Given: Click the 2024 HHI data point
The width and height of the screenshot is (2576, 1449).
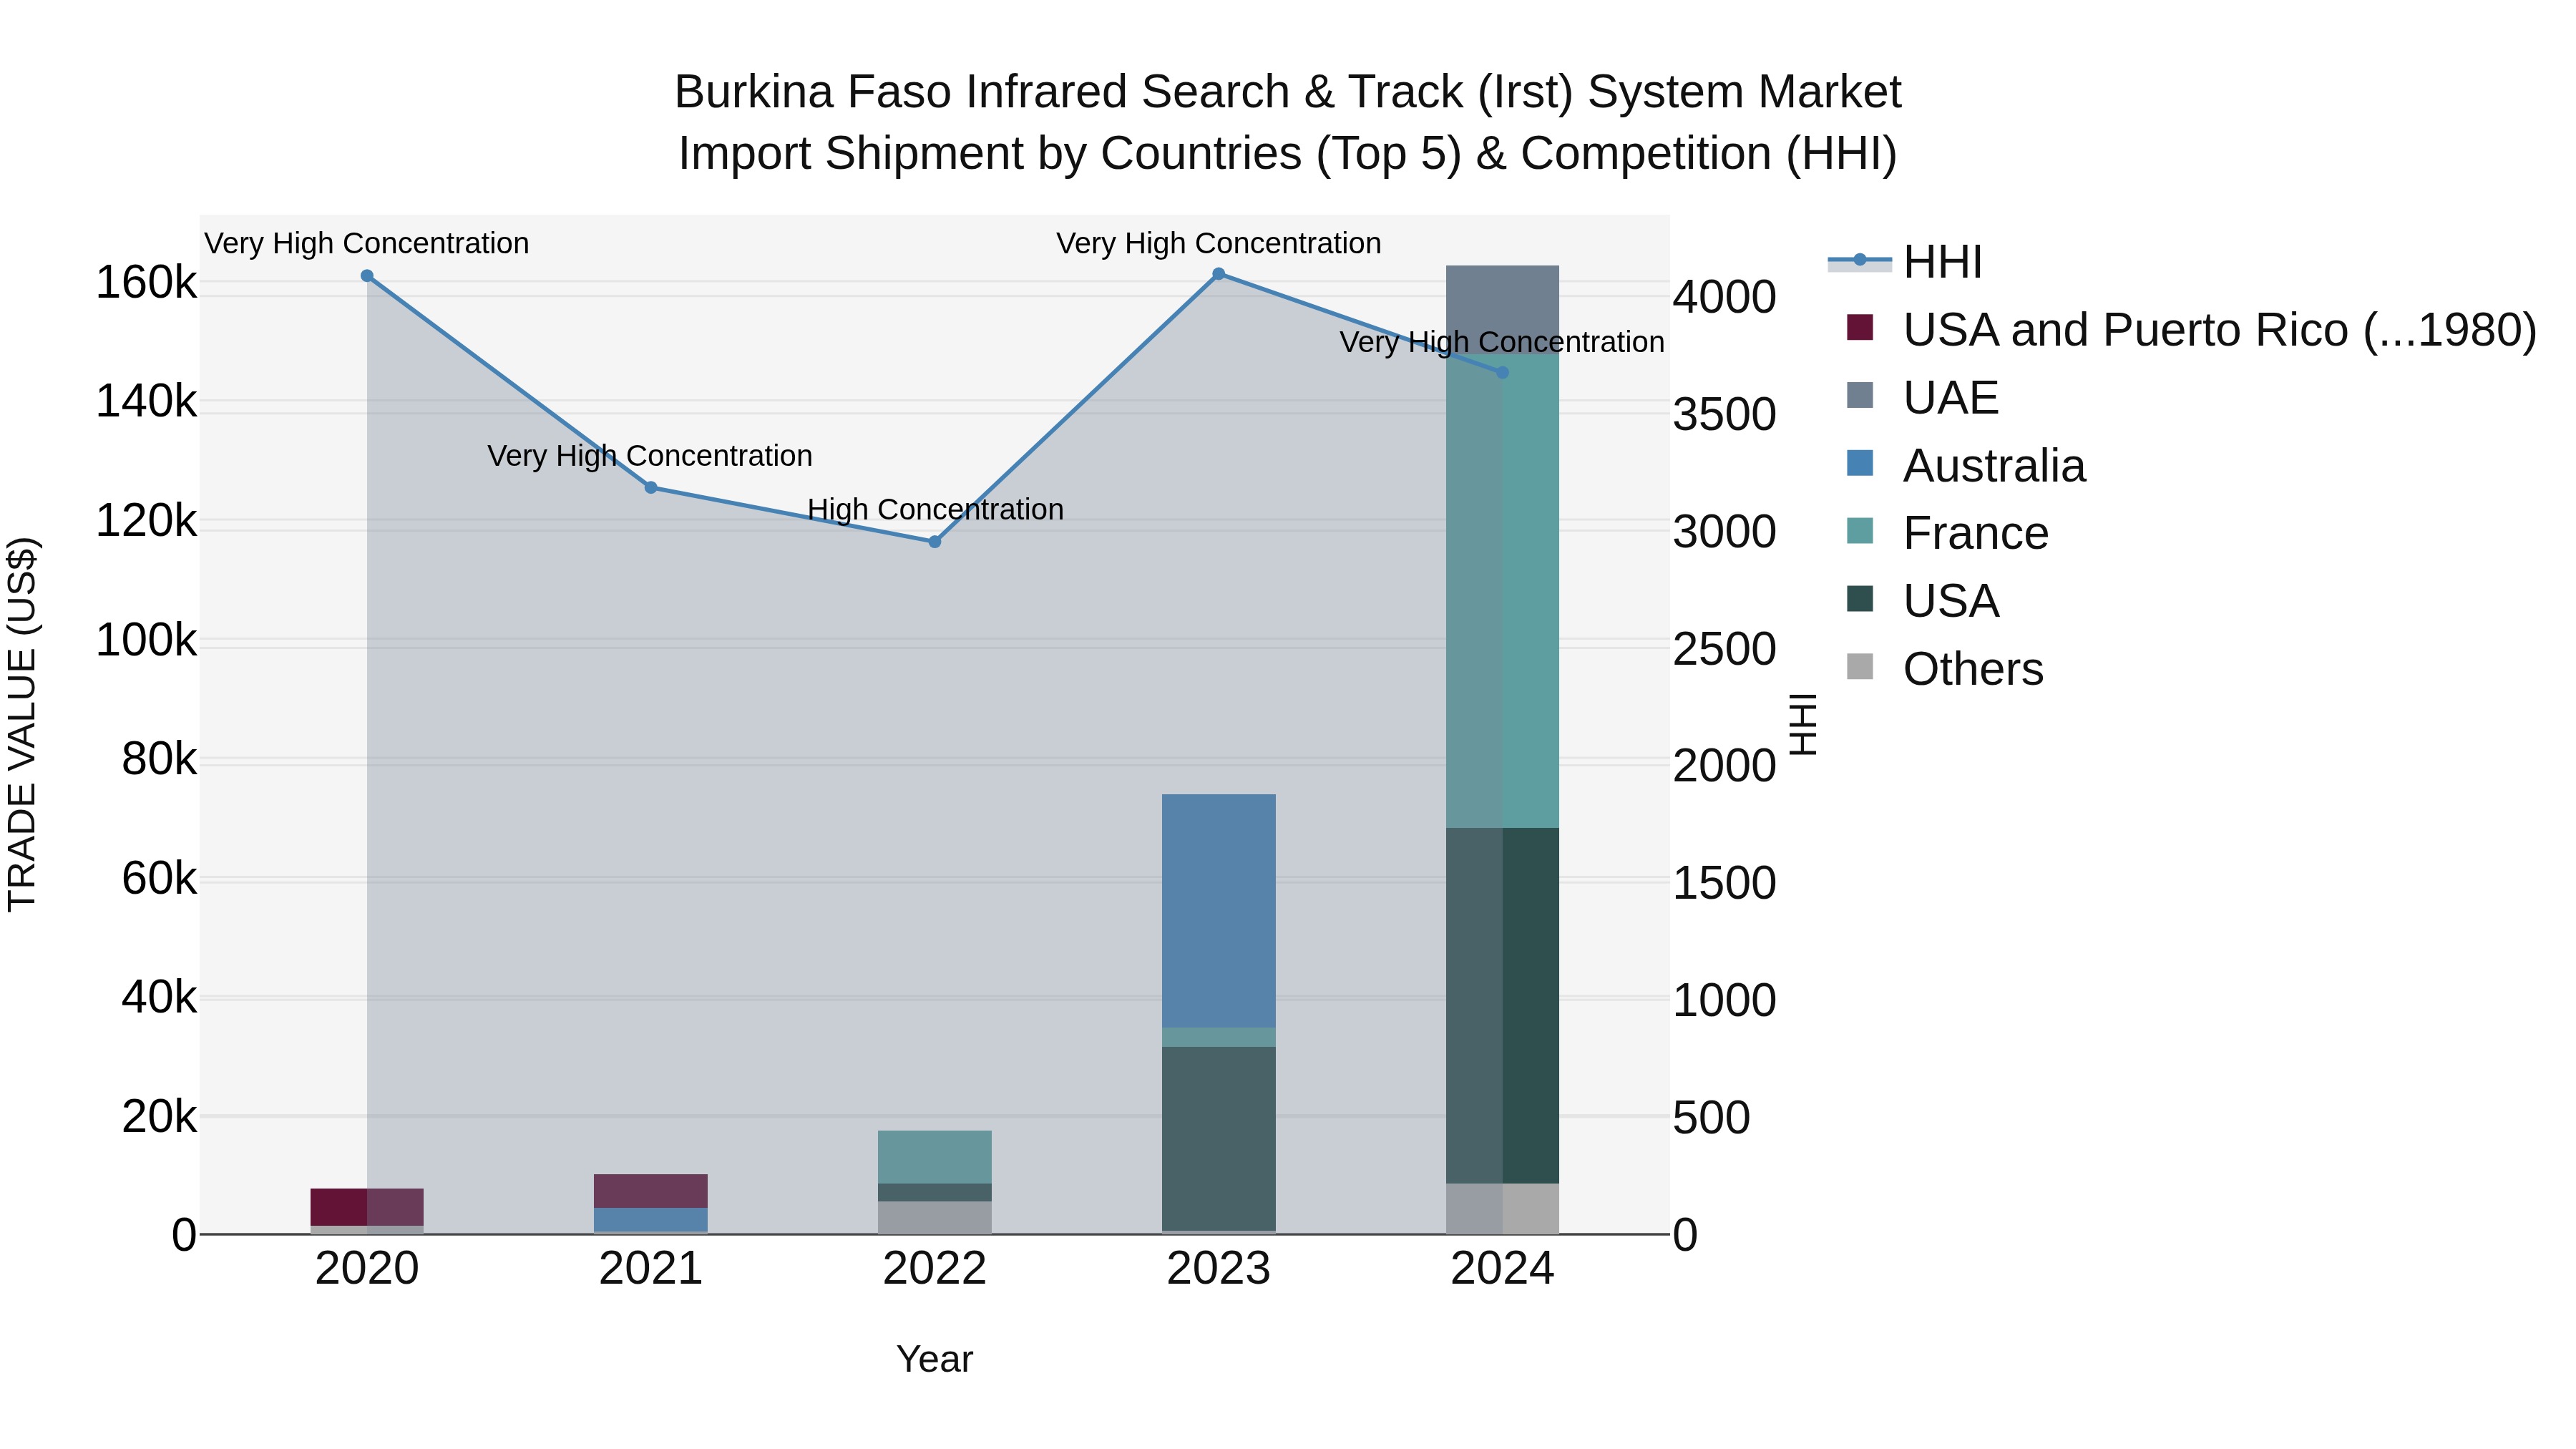Looking at the screenshot, I should click(x=1502, y=372).
